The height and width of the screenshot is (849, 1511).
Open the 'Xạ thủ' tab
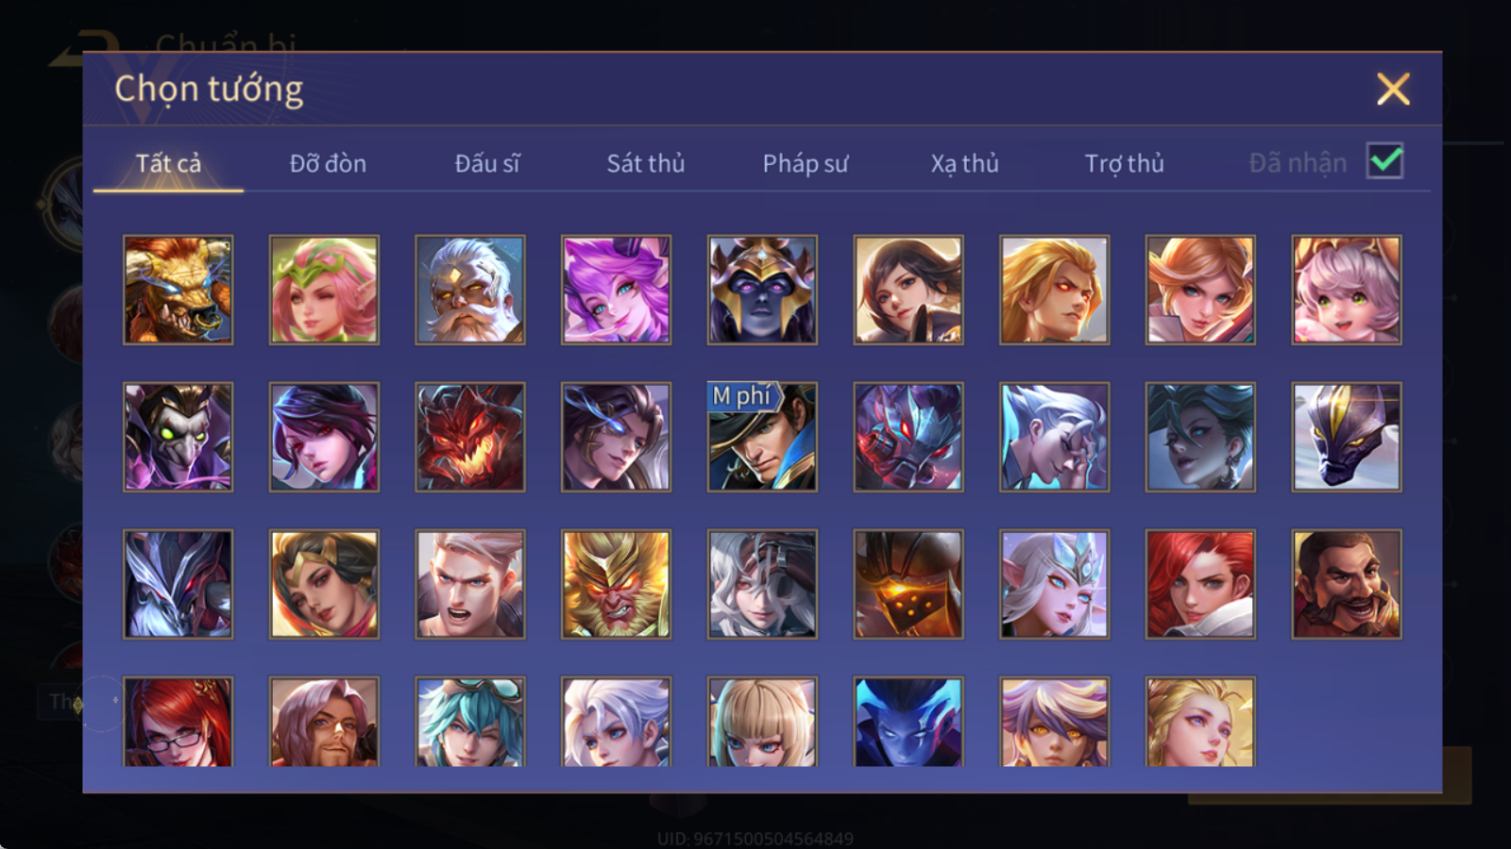[x=964, y=163]
